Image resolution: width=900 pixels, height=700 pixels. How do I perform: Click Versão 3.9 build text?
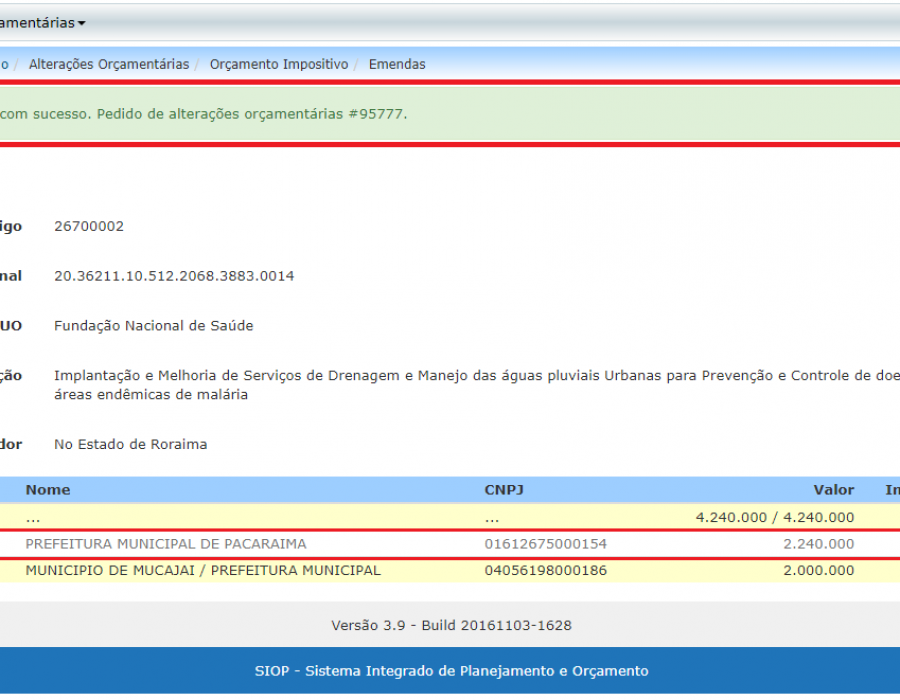pos(452,625)
